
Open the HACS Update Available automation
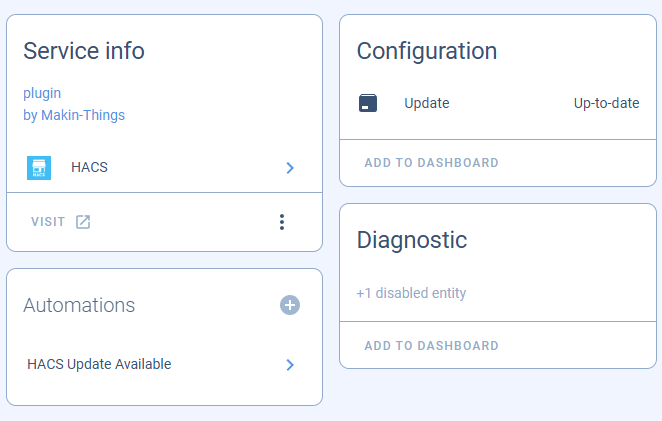coord(99,364)
